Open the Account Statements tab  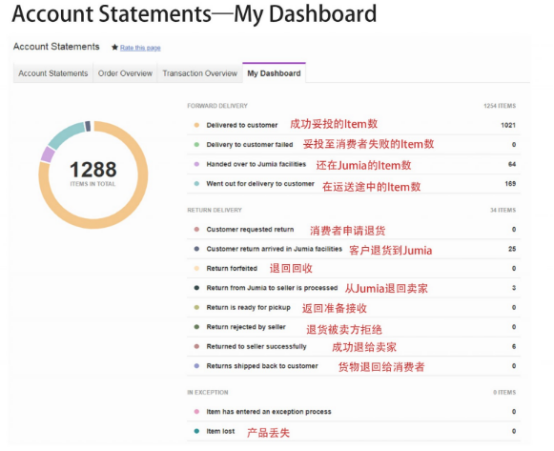[53, 73]
